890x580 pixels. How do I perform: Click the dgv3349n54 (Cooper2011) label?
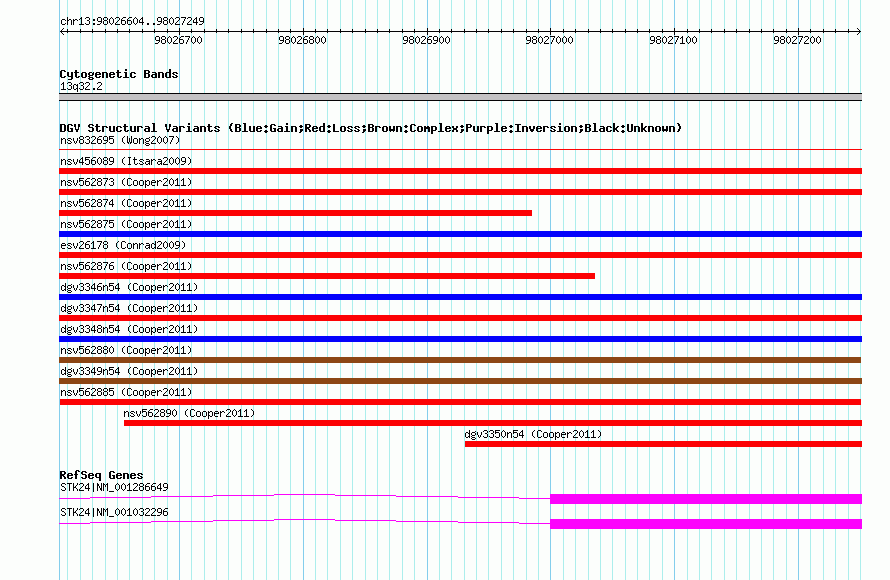coord(129,371)
